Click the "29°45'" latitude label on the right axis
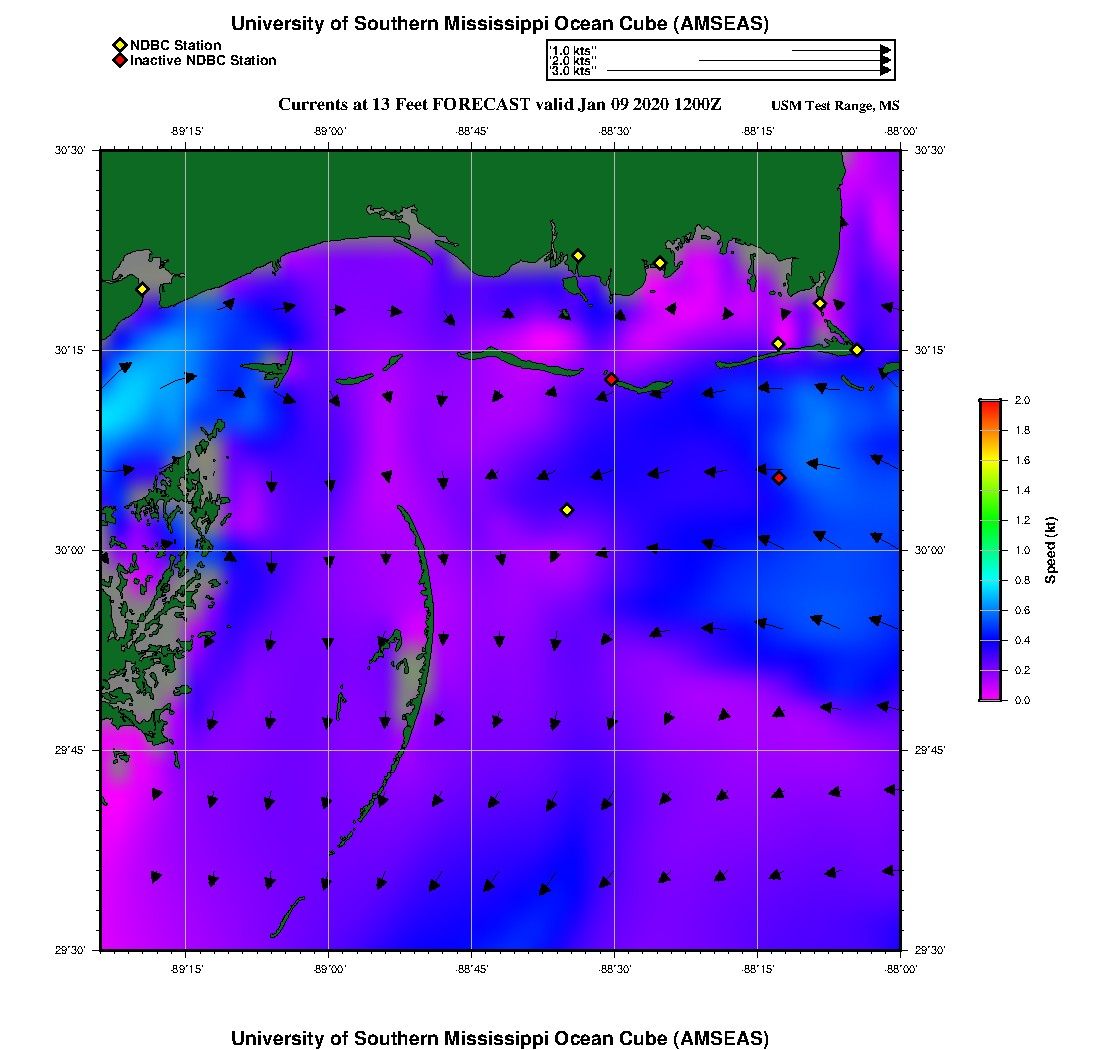This screenshot has height=1050, width=1100. (x=930, y=750)
